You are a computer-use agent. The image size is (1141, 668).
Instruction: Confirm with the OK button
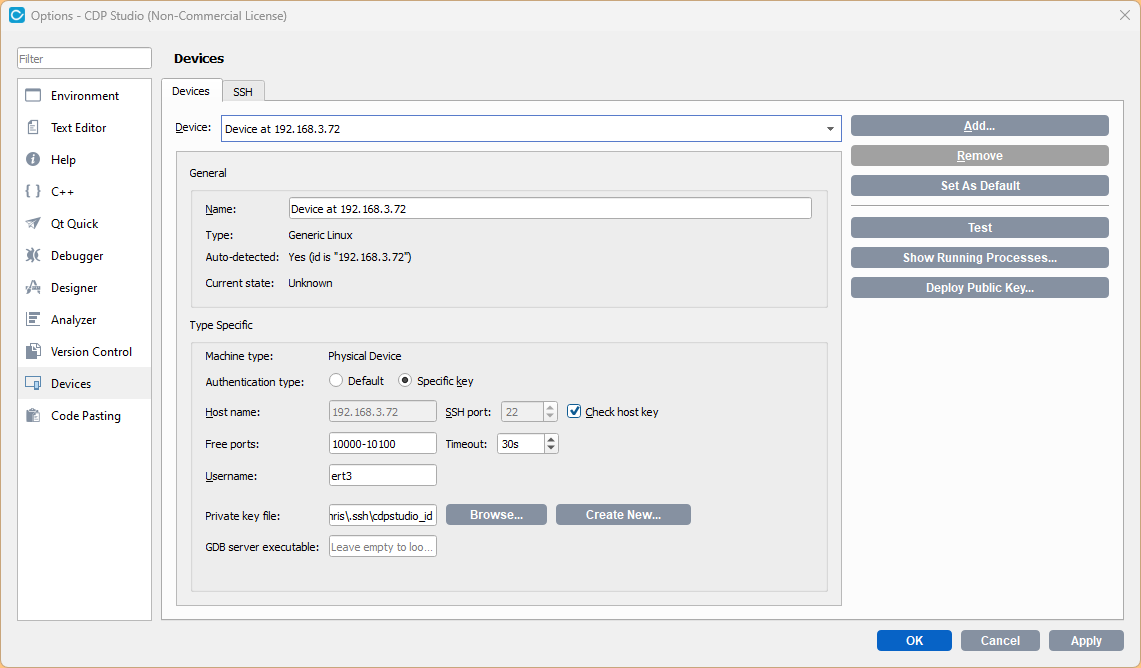coord(914,640)
